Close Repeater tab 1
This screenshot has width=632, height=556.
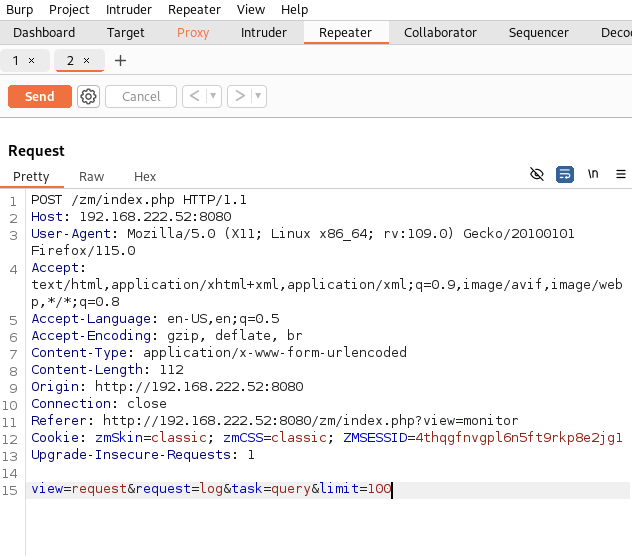tap(32, 61)
